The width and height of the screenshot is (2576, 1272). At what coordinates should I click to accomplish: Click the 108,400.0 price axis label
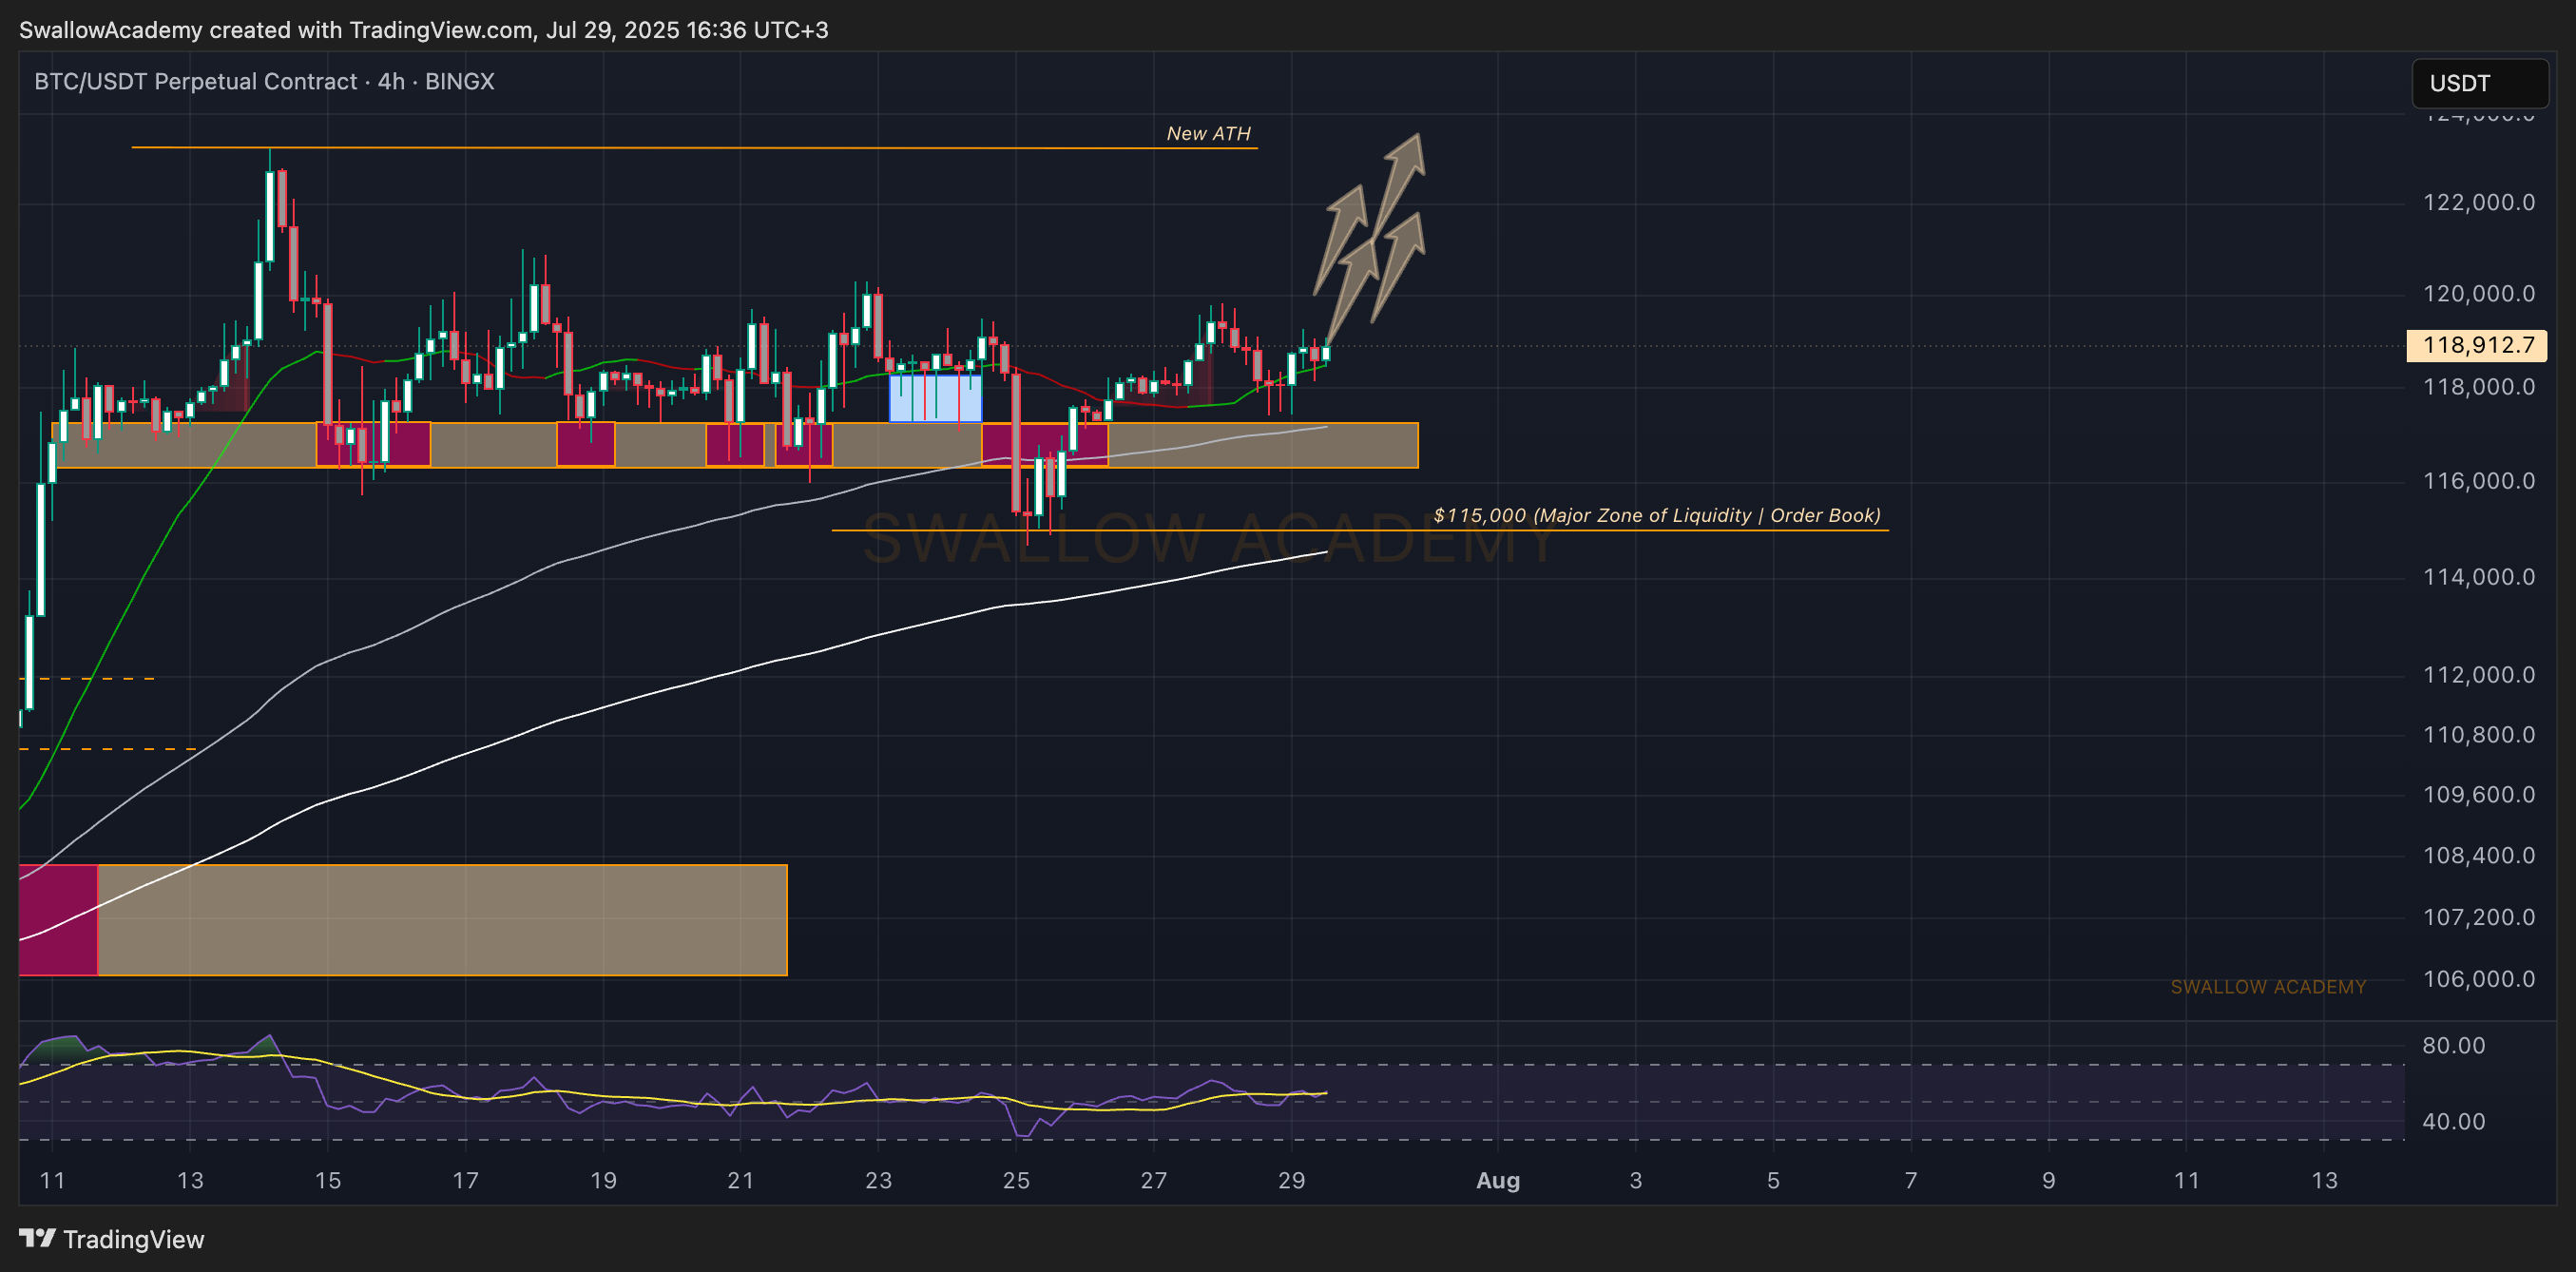point(2478,856)
